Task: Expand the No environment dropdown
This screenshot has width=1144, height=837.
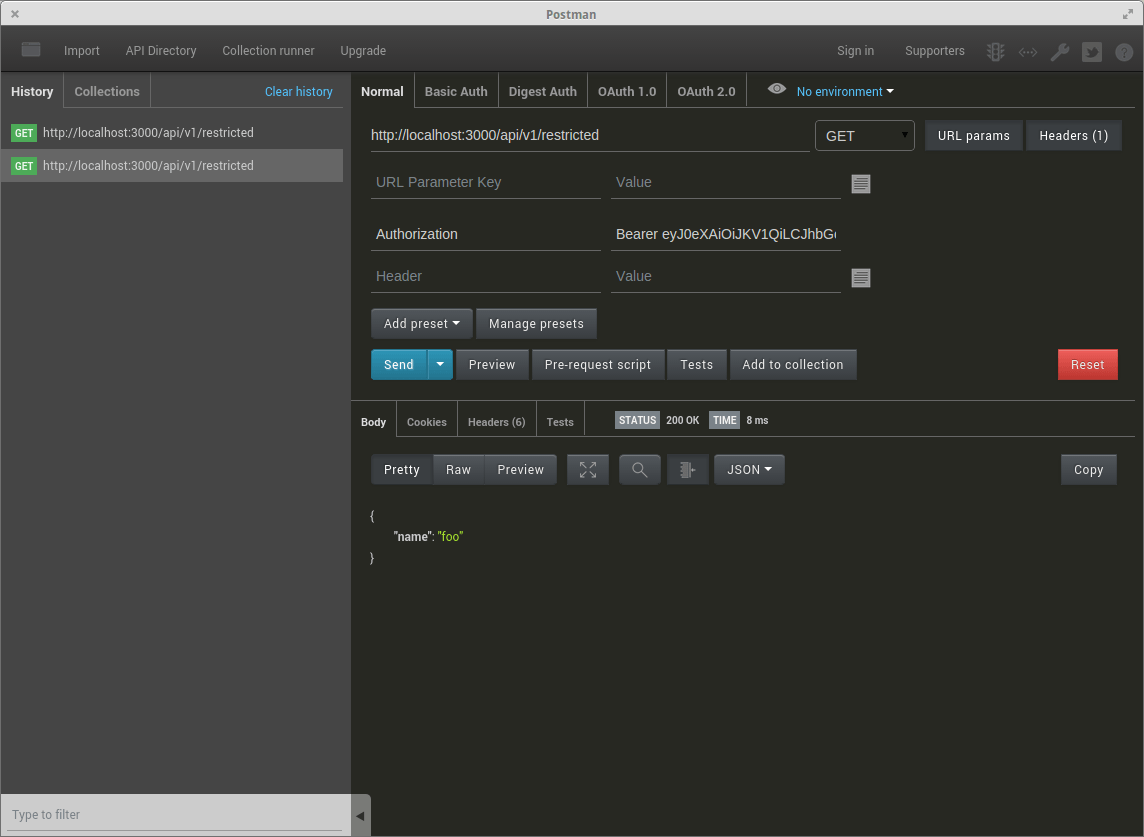Action: tap(845, 92)
